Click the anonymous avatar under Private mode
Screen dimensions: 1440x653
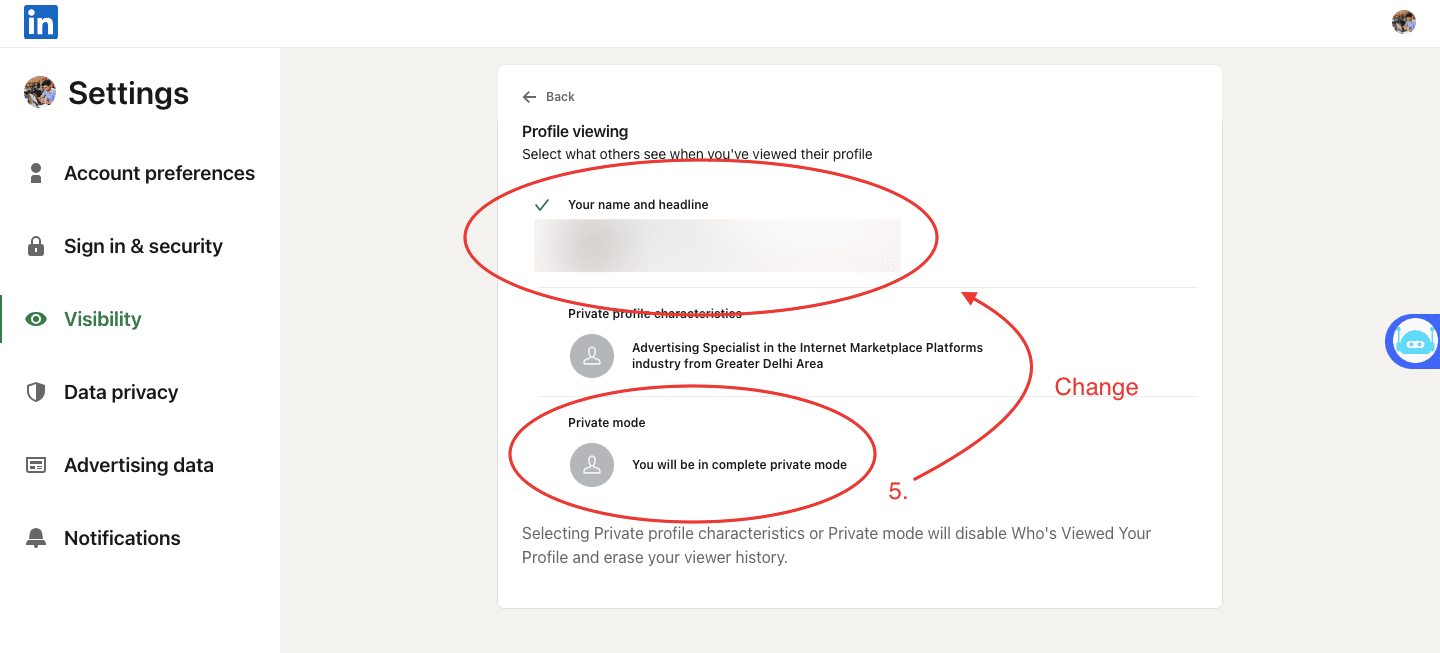pos(591,464)
